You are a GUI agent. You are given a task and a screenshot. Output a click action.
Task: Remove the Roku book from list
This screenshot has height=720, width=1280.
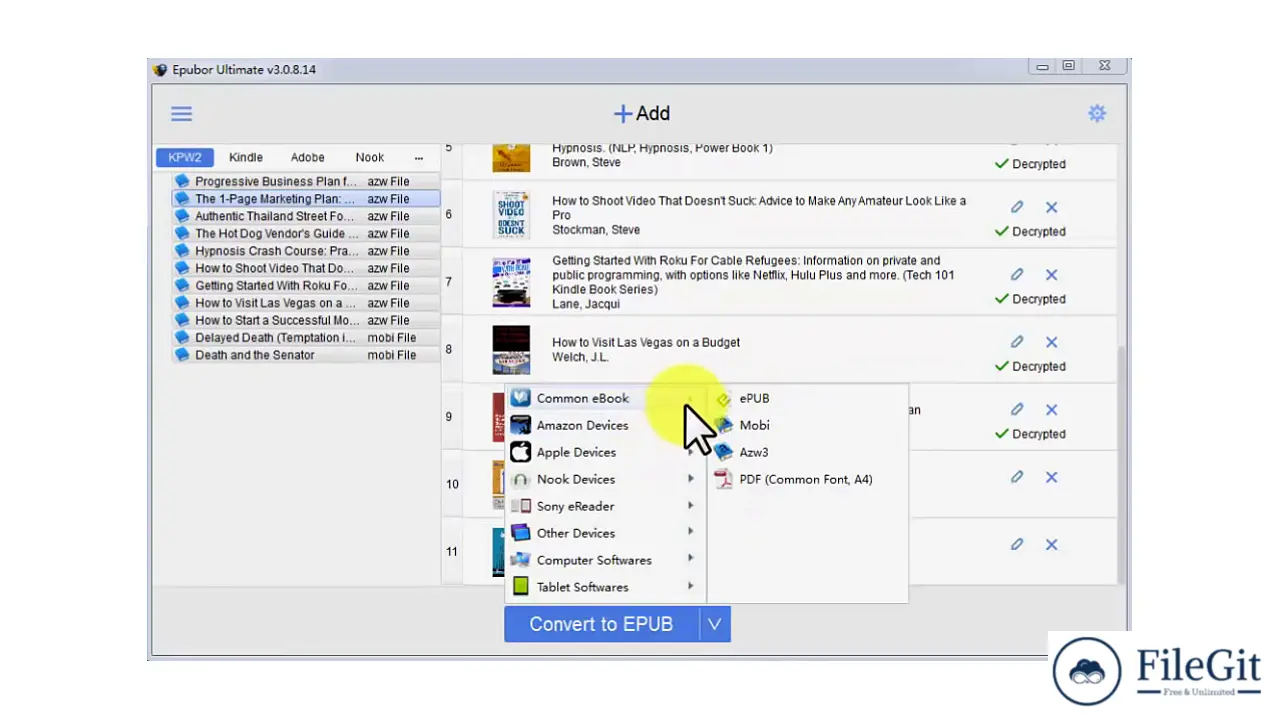1052,274
